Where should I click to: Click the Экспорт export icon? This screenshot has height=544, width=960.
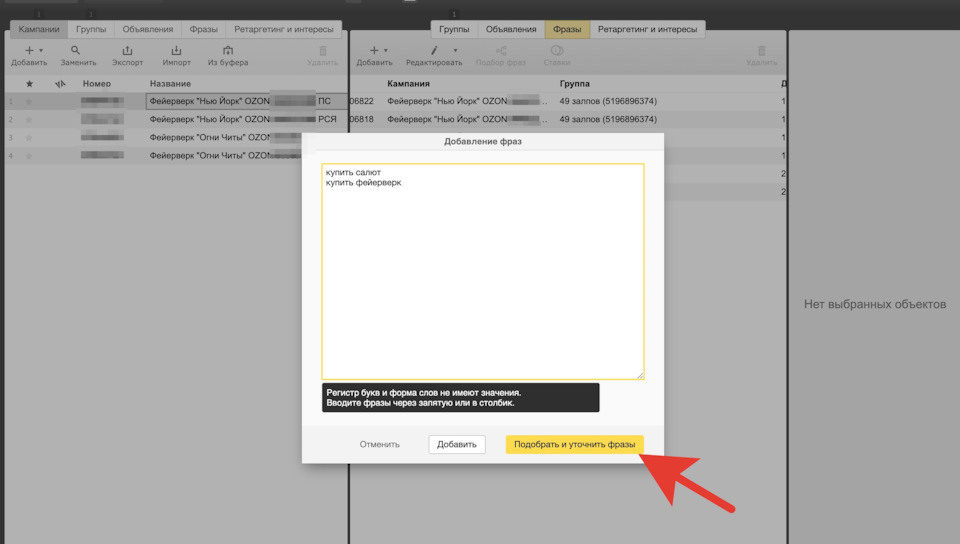(127, 50)
